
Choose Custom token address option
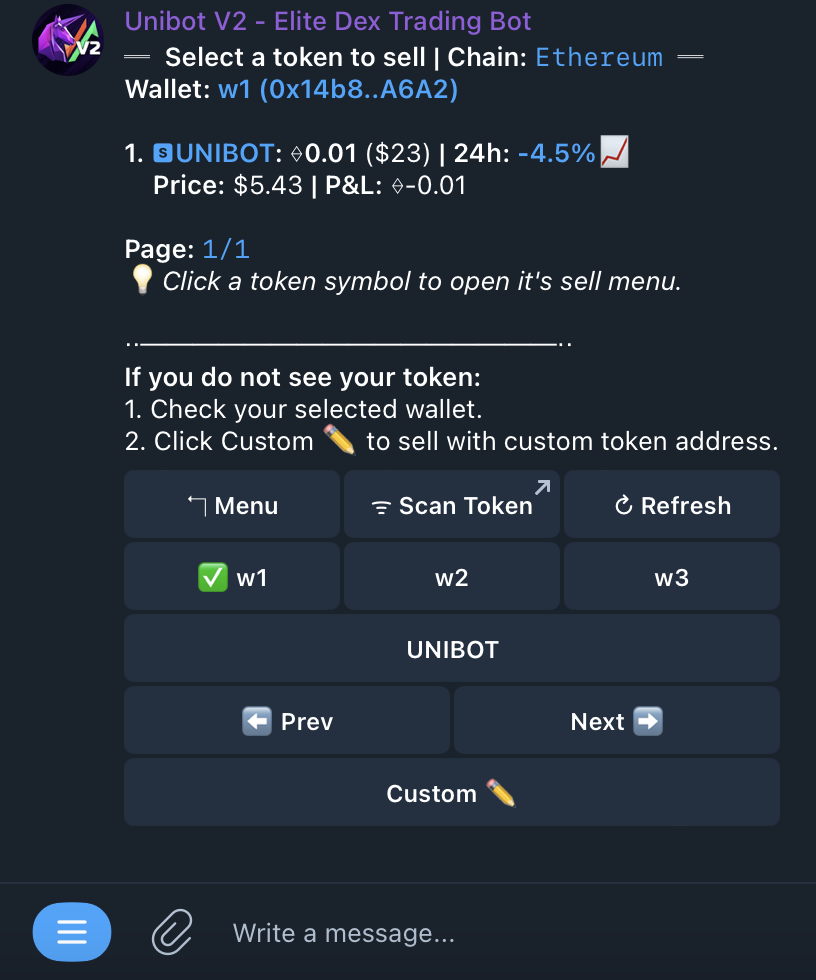[452, 792]
